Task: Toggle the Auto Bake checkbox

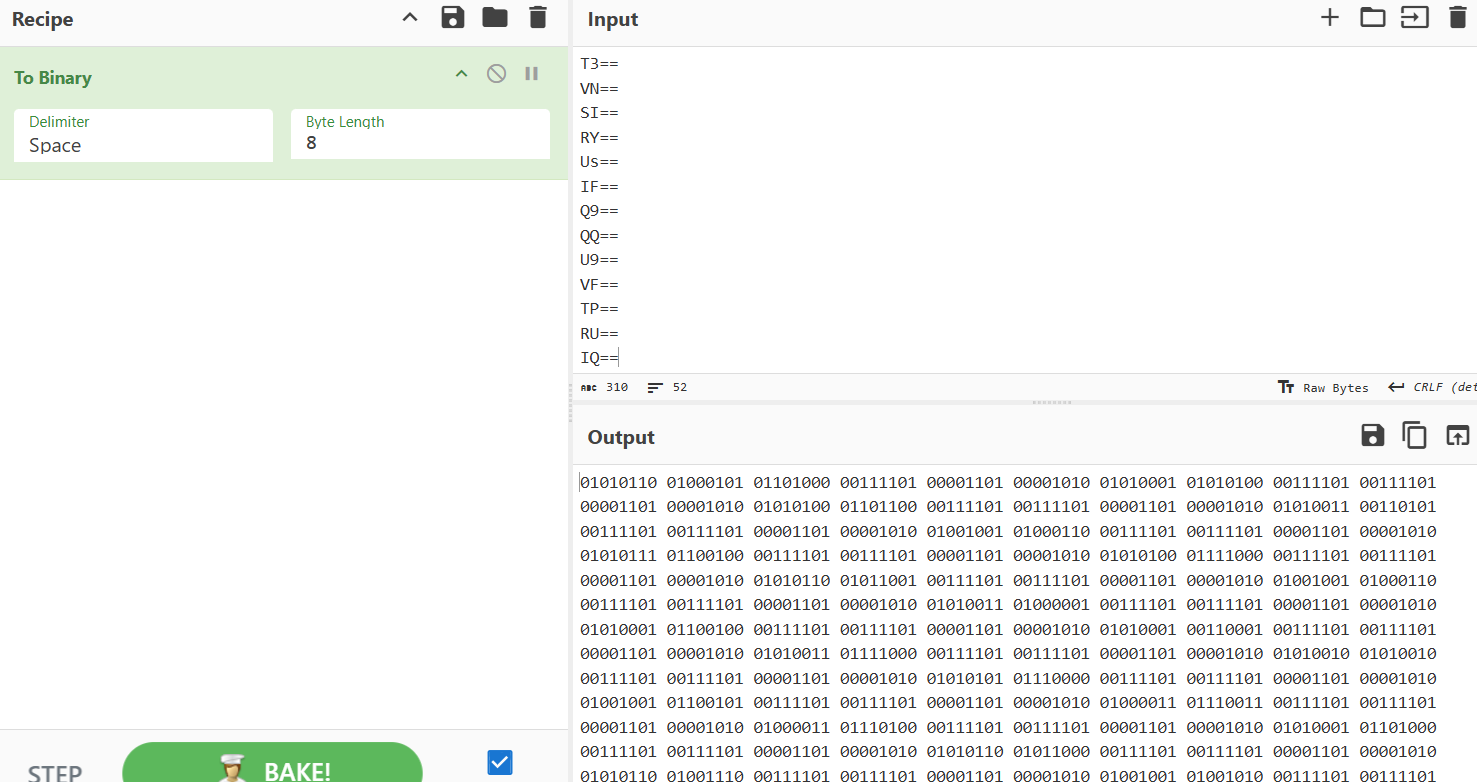Action: [500, 763]
